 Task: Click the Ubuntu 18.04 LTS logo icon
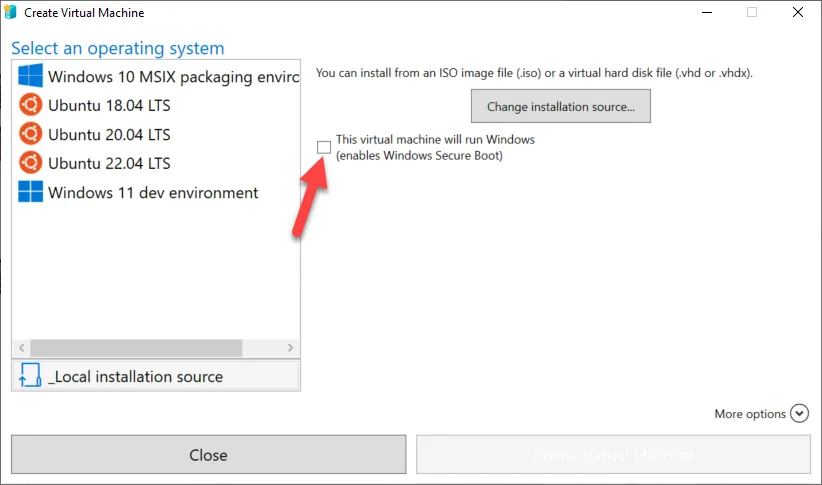click(30, 105)
